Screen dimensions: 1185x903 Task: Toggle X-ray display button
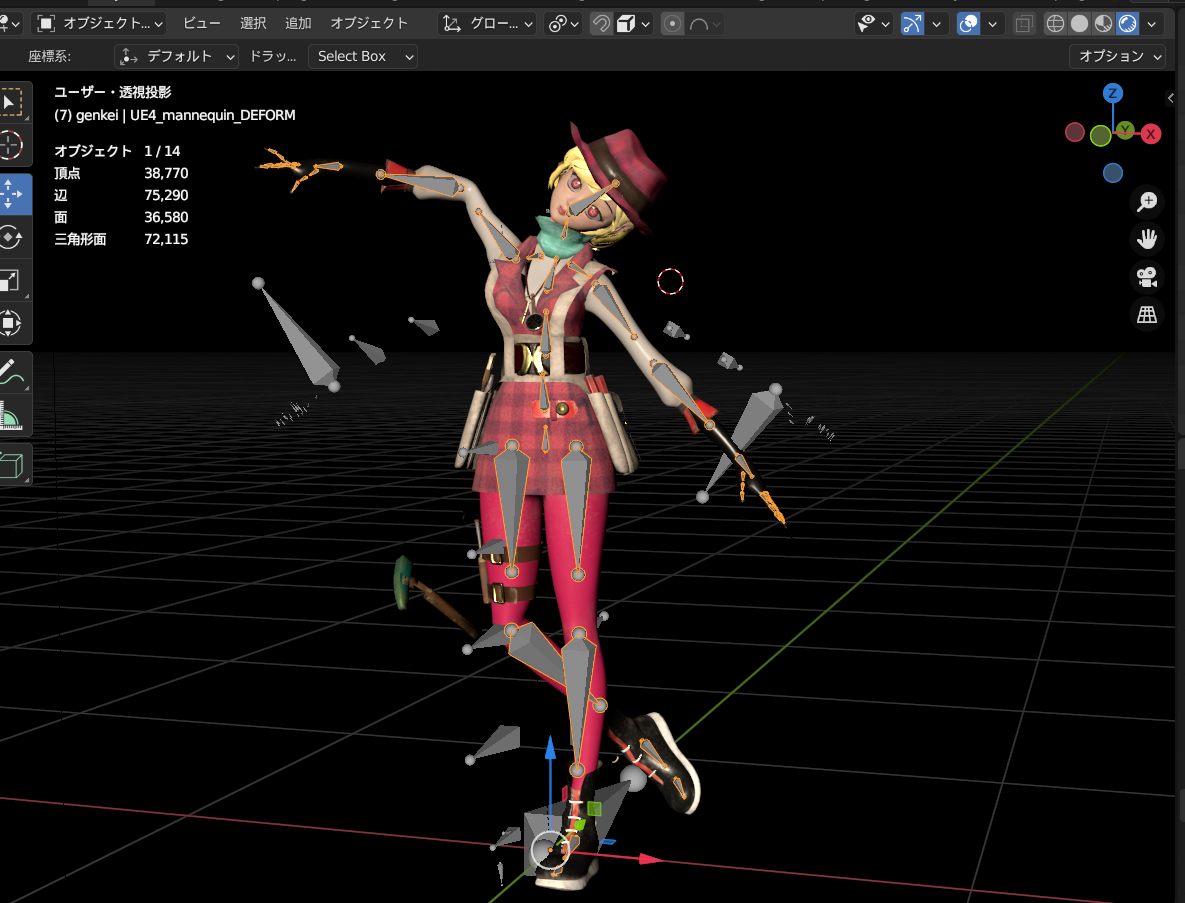pos(1023,24)
